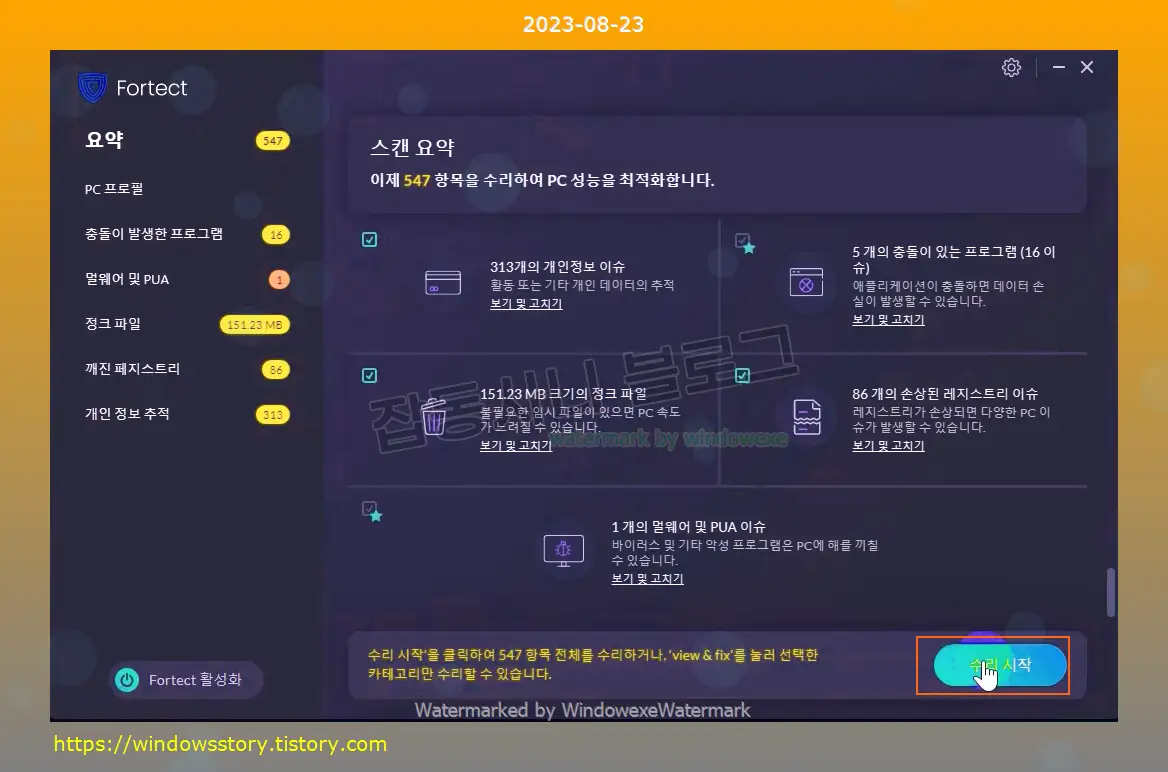Click the 86 broken registry badge

276,370
